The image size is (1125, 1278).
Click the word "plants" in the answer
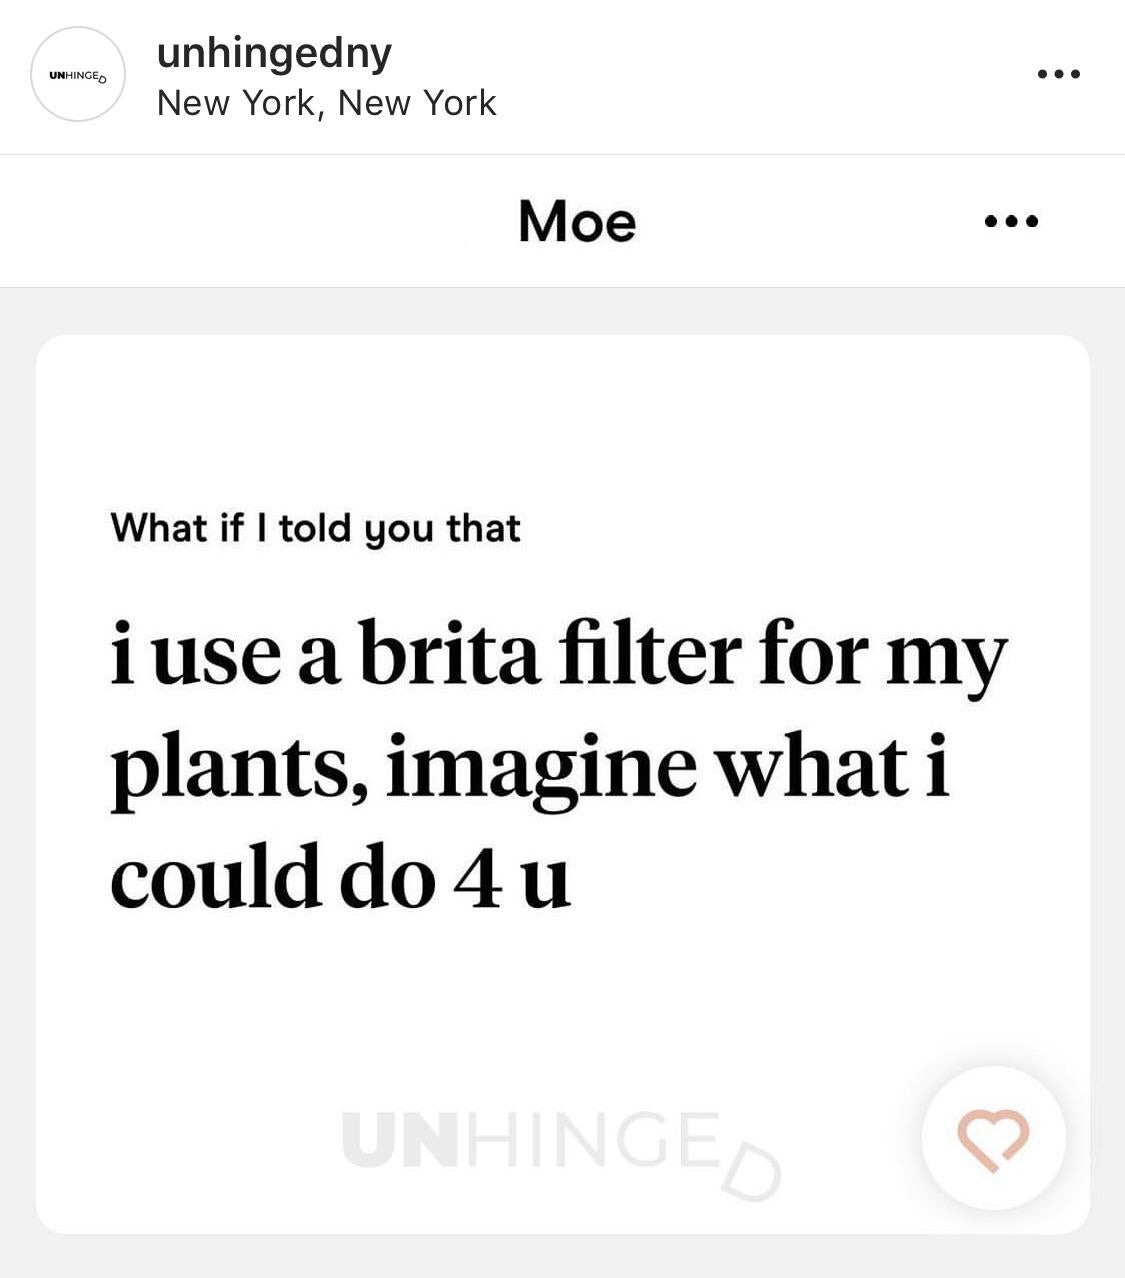pos(239,770)
